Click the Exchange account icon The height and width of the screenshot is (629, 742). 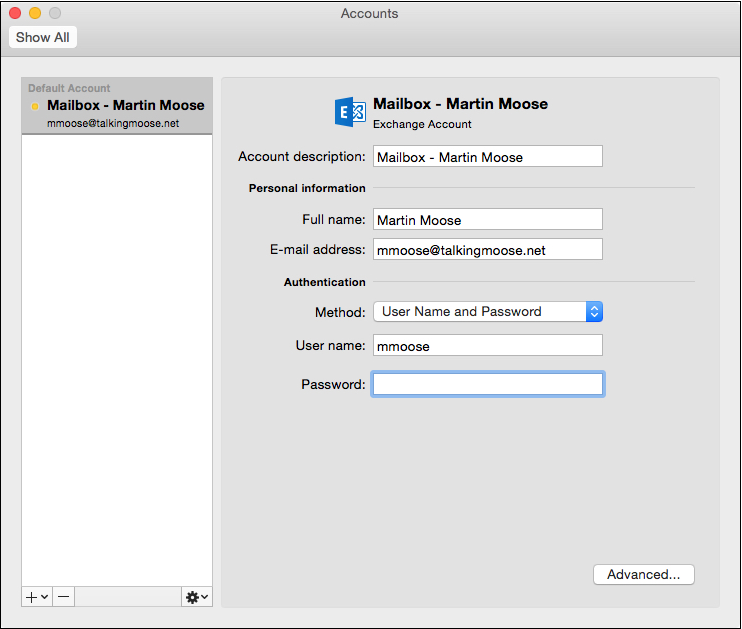click(350, 112)
